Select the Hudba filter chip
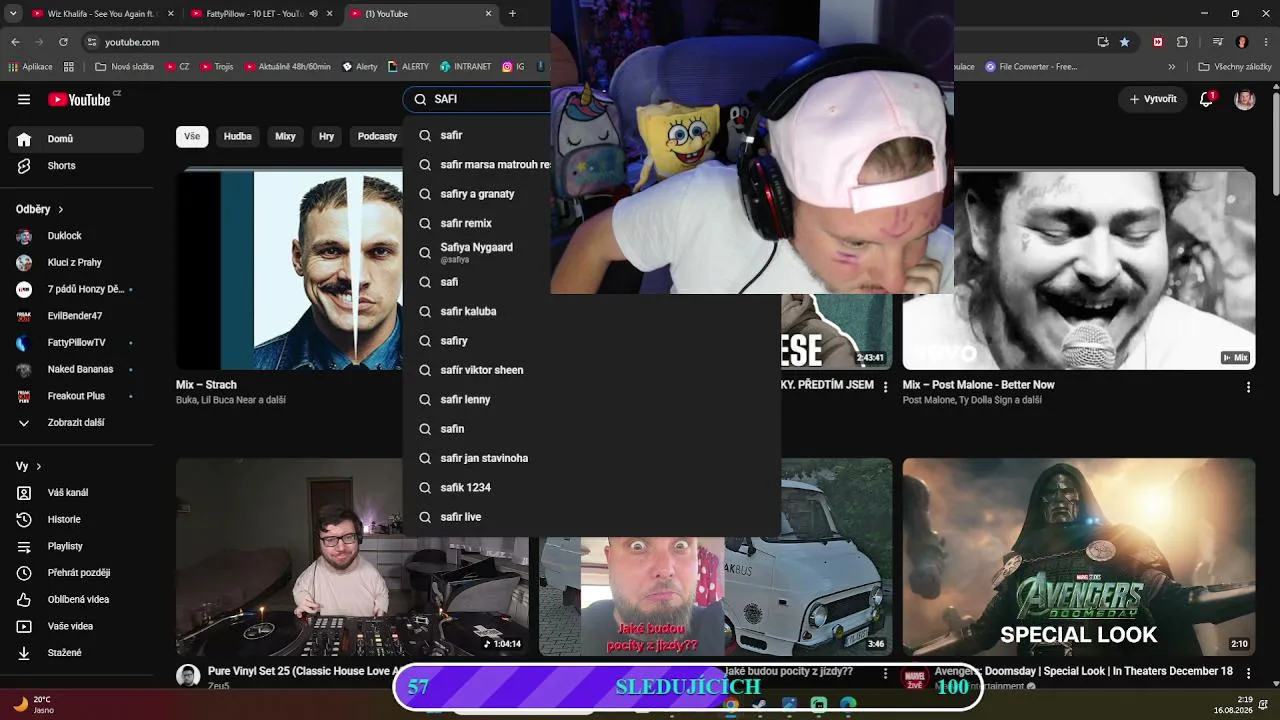This screenshot has width=1280, height=720. (238, 136)
